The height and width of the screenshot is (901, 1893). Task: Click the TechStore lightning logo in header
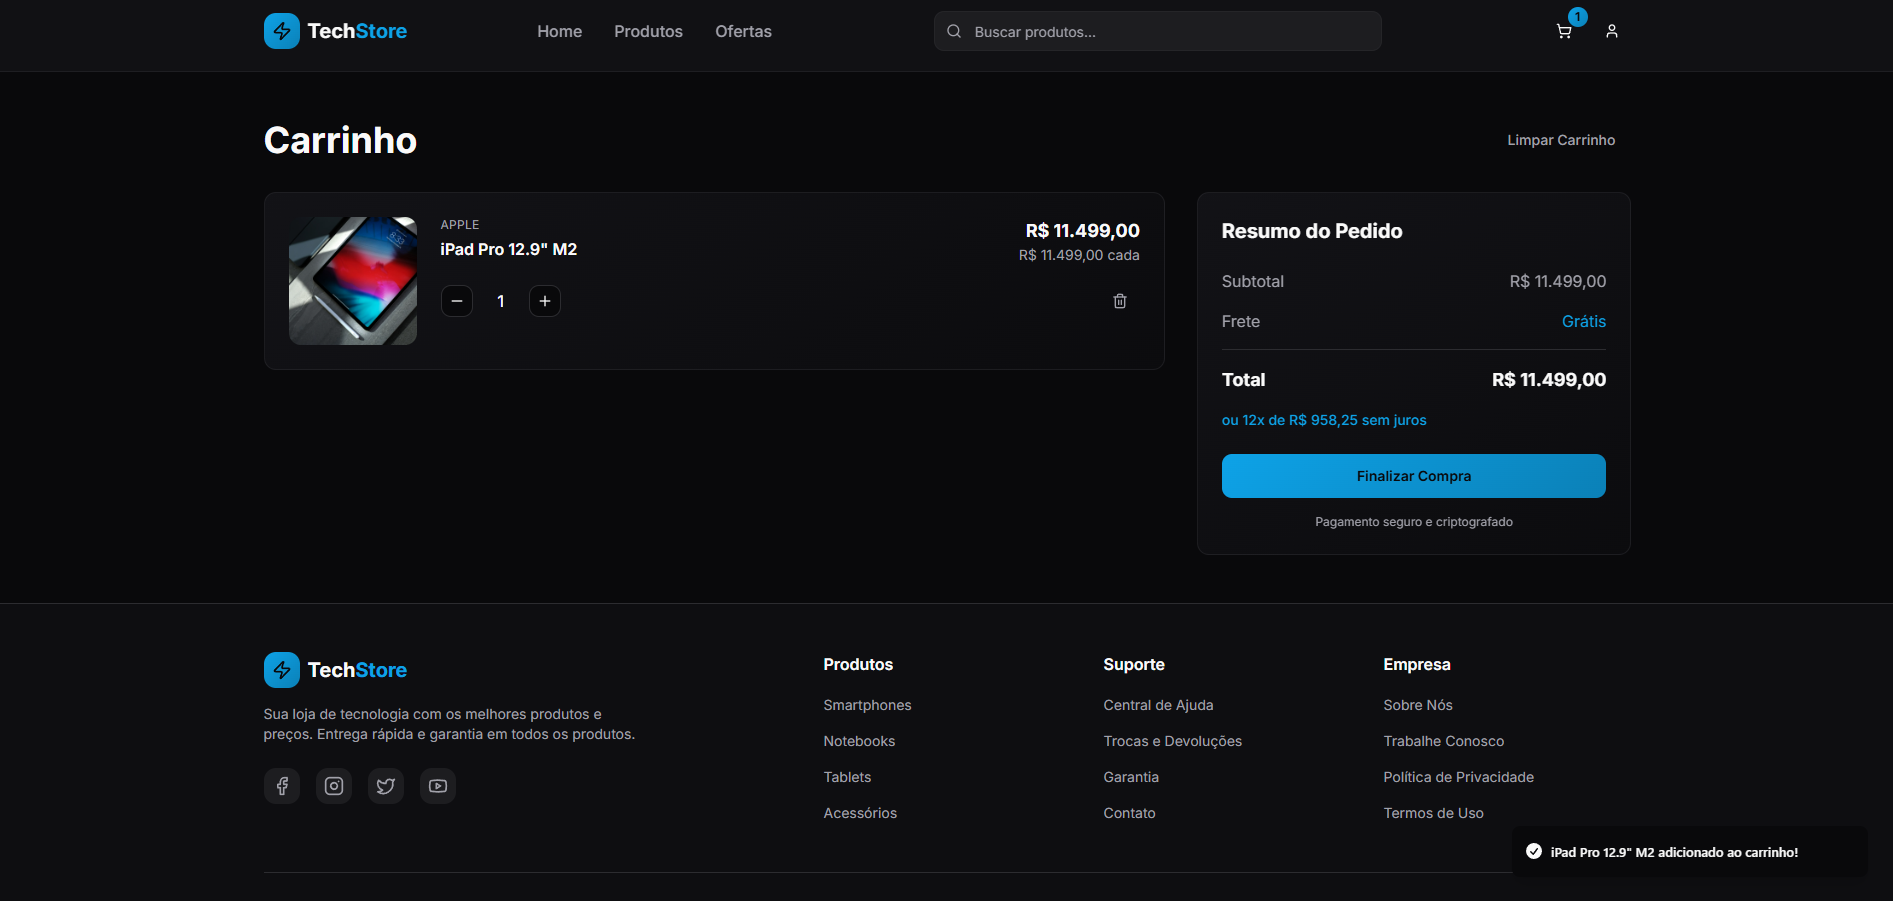(x=282, y=31)
